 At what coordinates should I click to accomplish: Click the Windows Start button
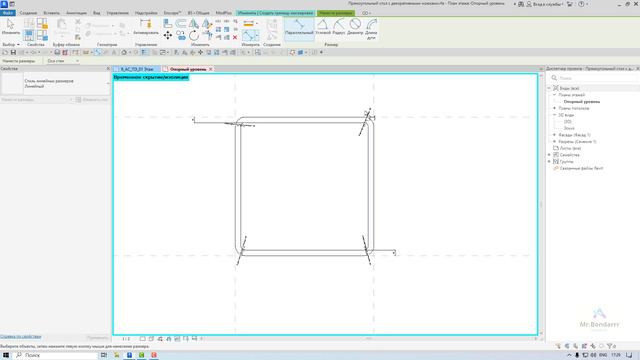click(x=6, y=355)
